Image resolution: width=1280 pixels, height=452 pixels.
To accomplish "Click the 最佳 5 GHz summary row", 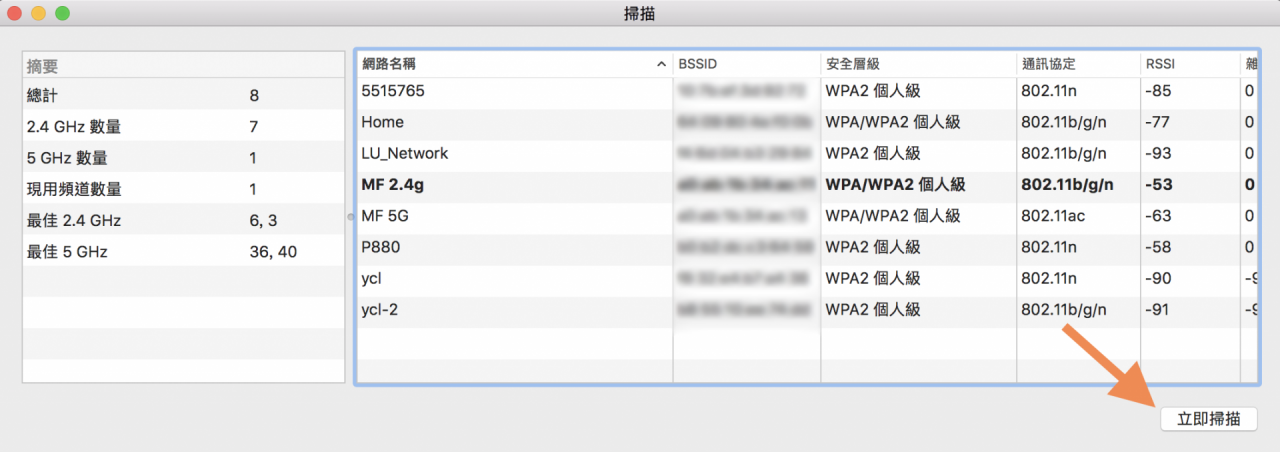I will coord(183,251).
